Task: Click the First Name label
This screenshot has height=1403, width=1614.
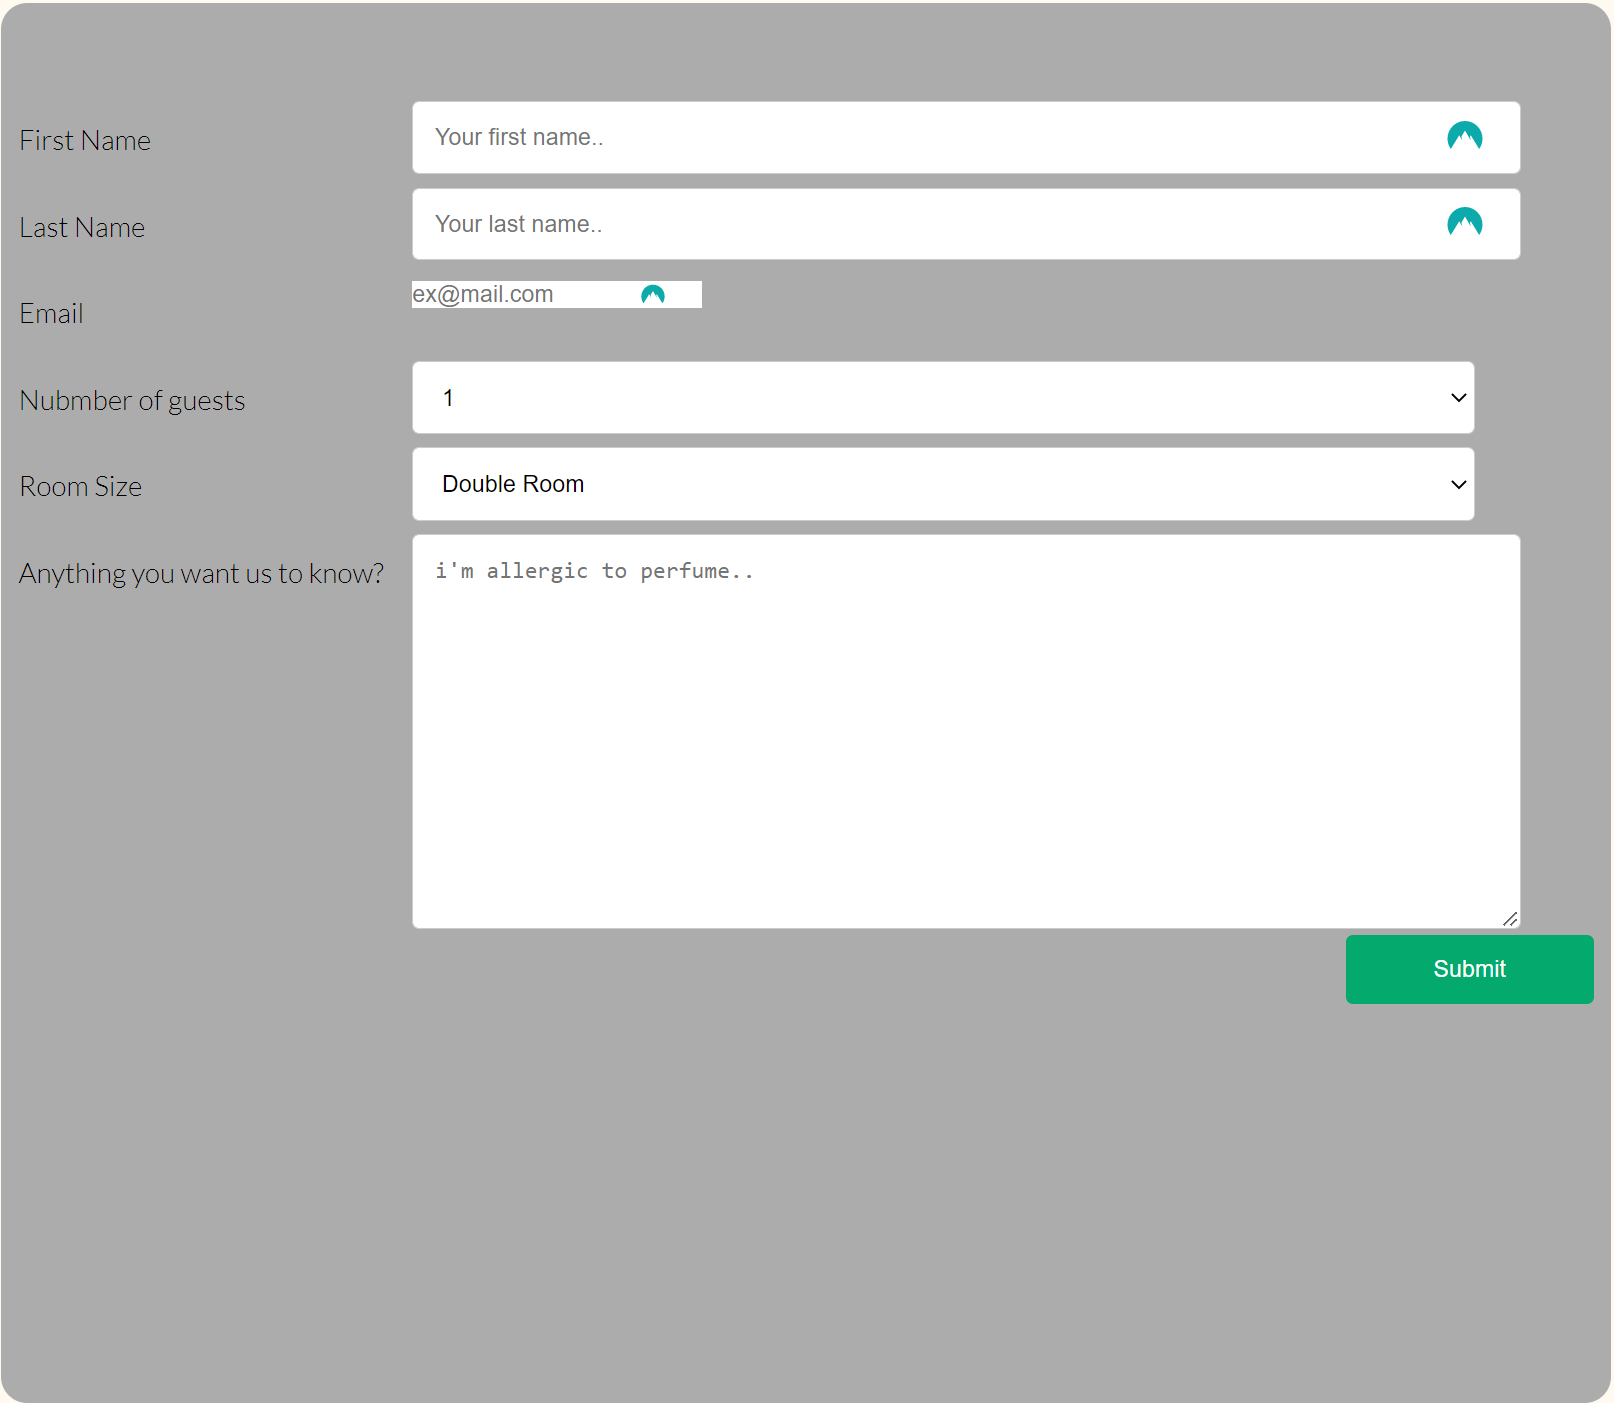Action: pos(85,140)
